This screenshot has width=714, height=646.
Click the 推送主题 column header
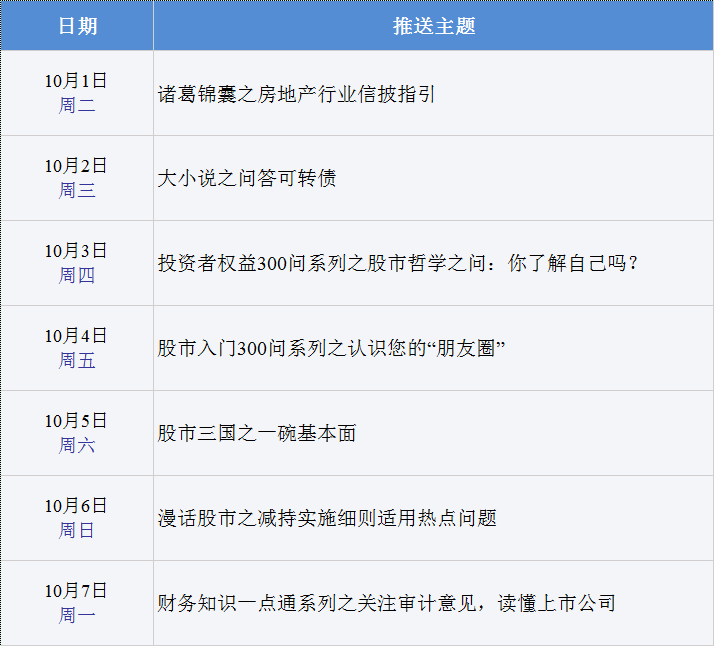coord(433,26)
